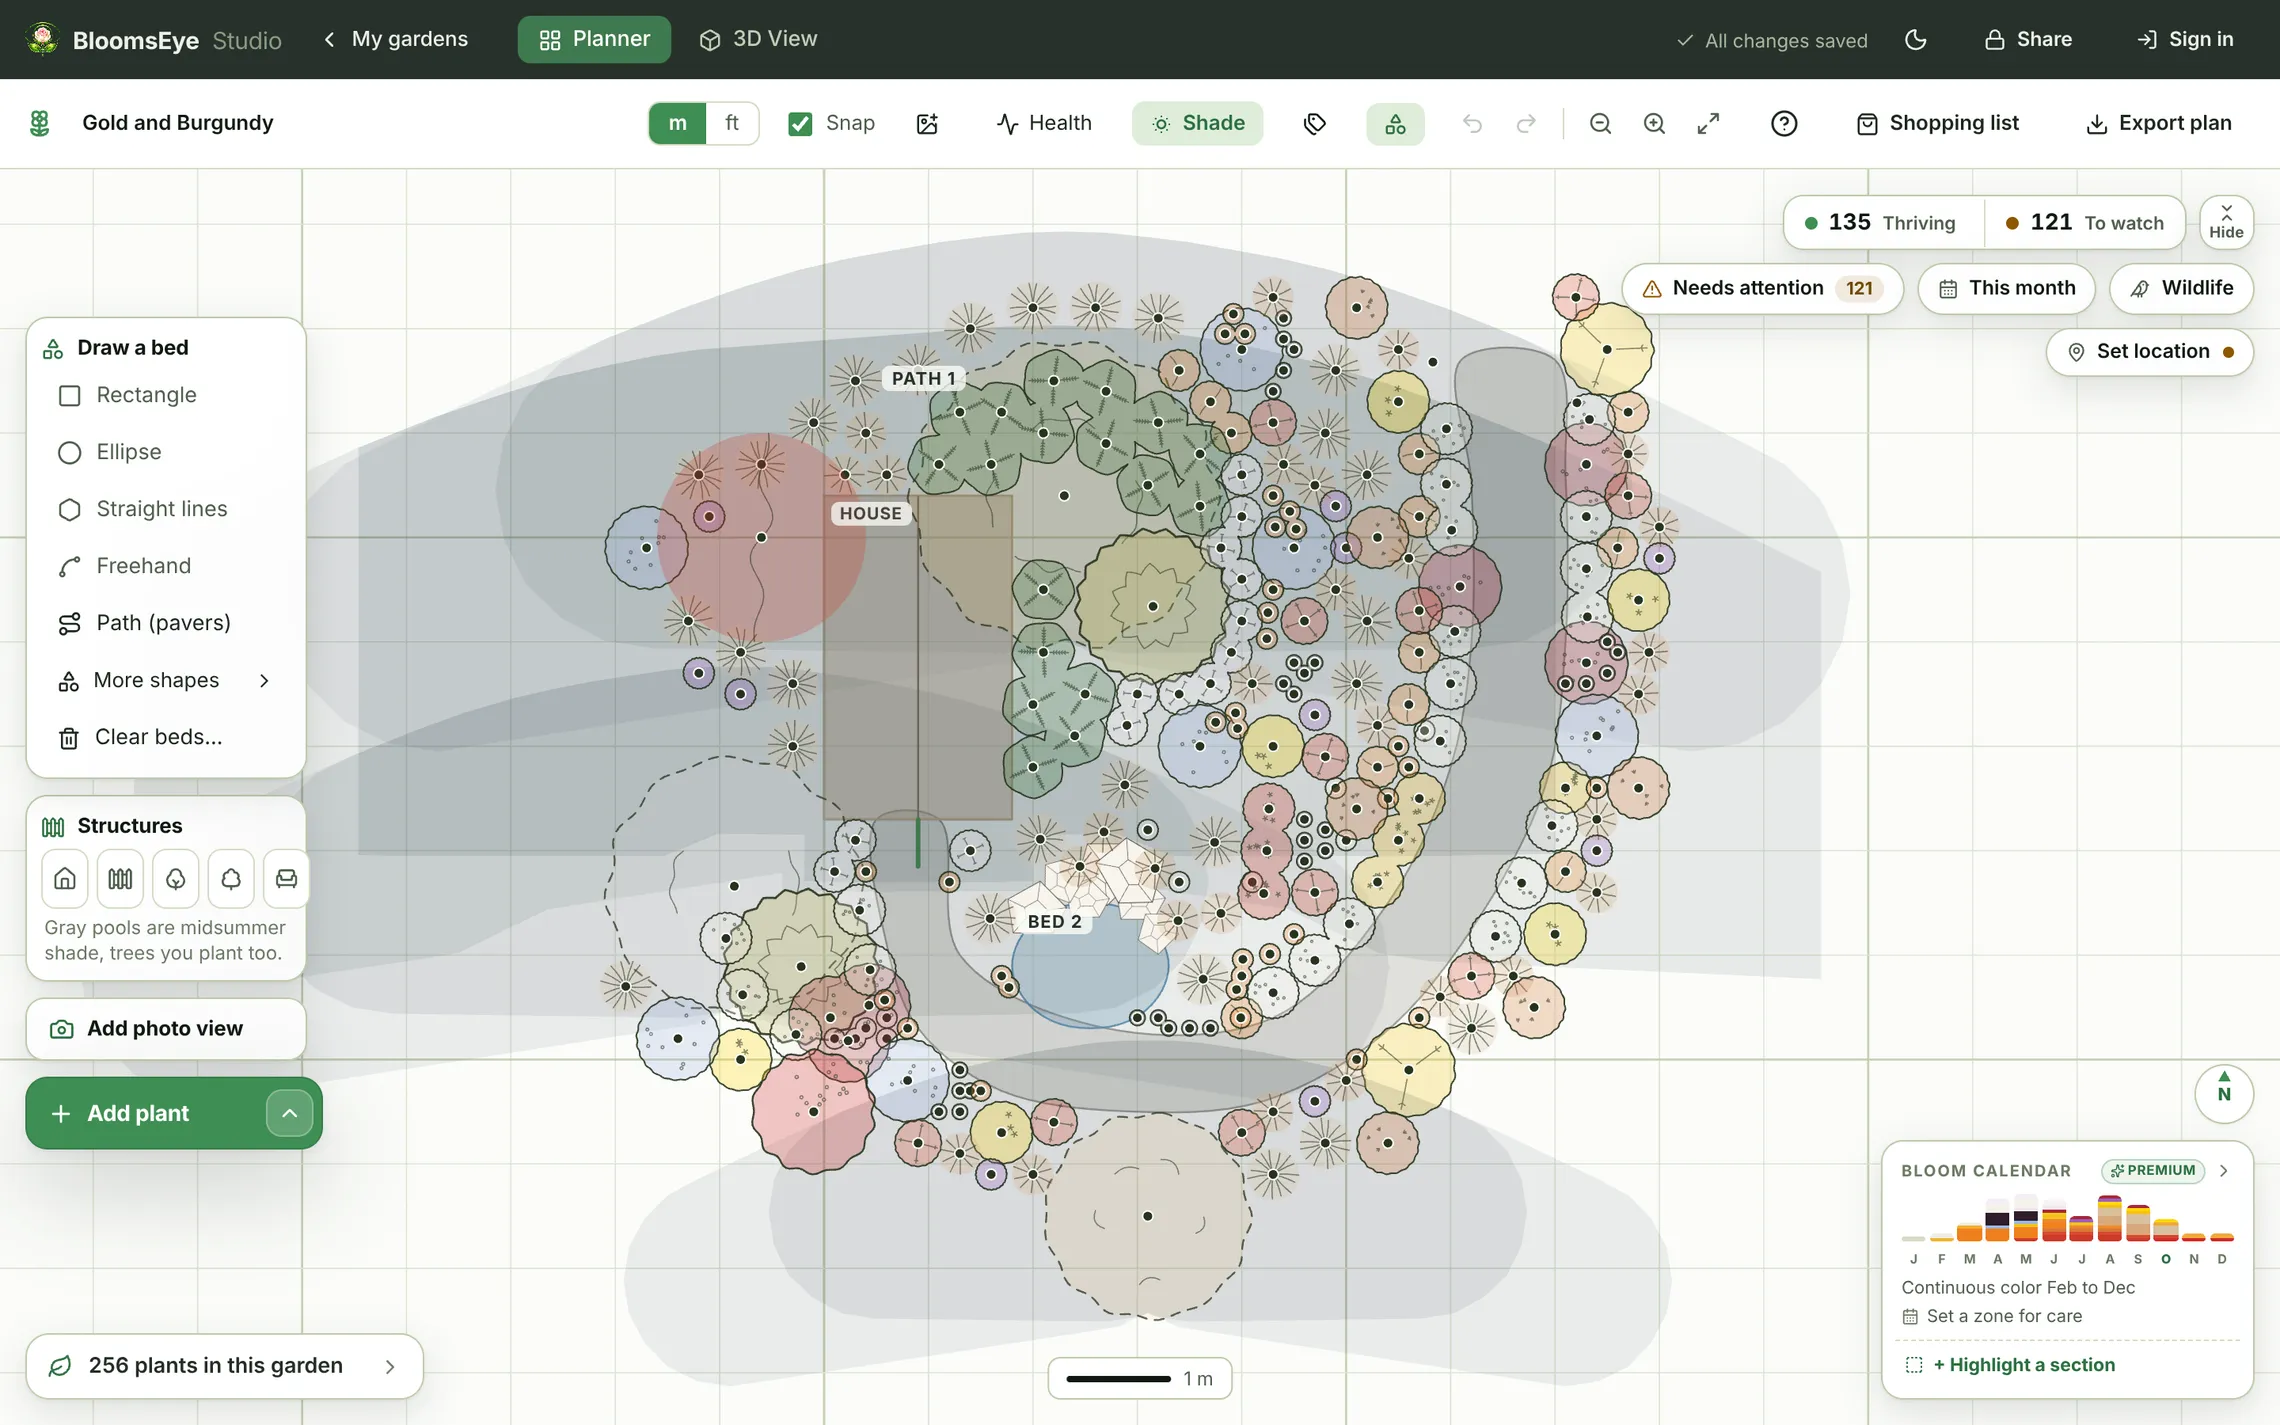Toggle the Health overlay
This screenshot has width=2280, height=1425.
(x=1044, y=124)
